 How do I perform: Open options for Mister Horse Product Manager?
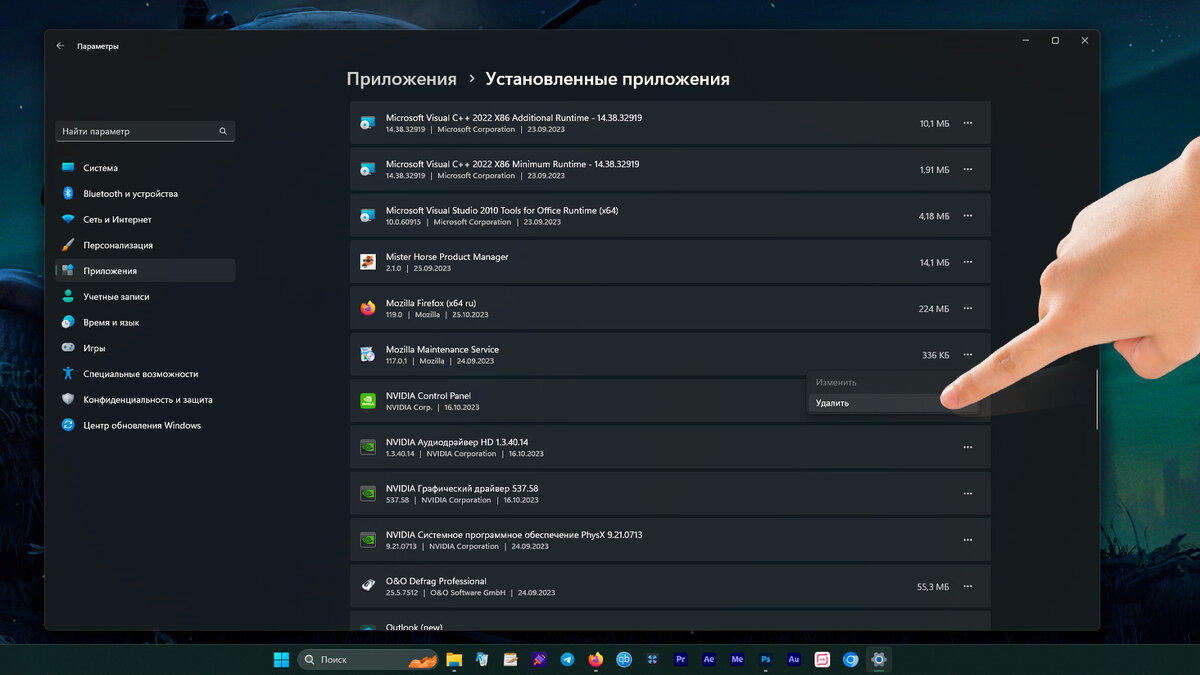(967, 262)
